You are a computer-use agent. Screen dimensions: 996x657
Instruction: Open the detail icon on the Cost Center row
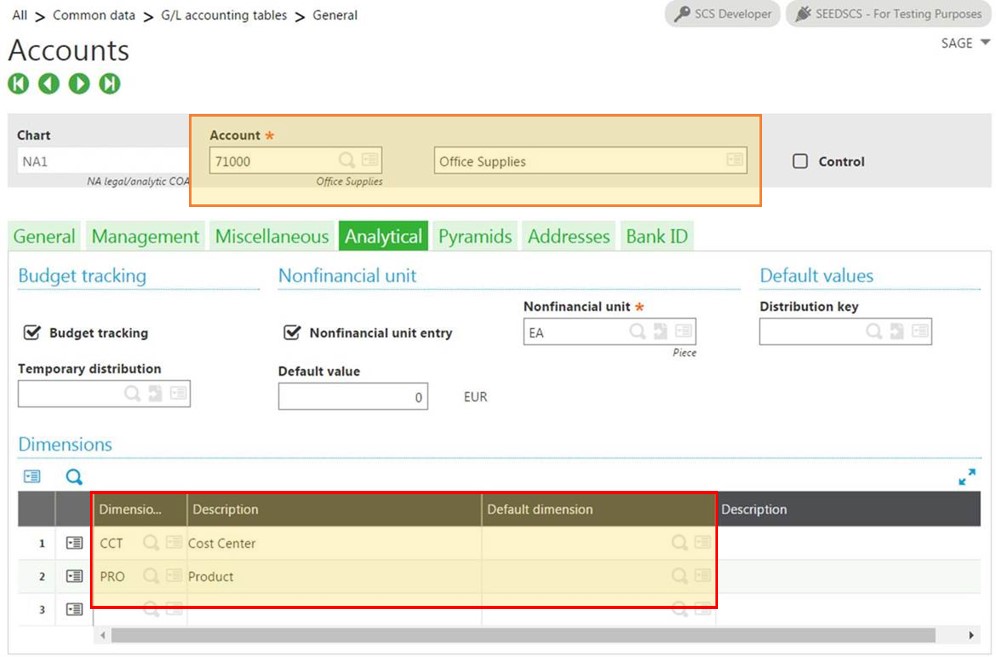tap(74, 543)
